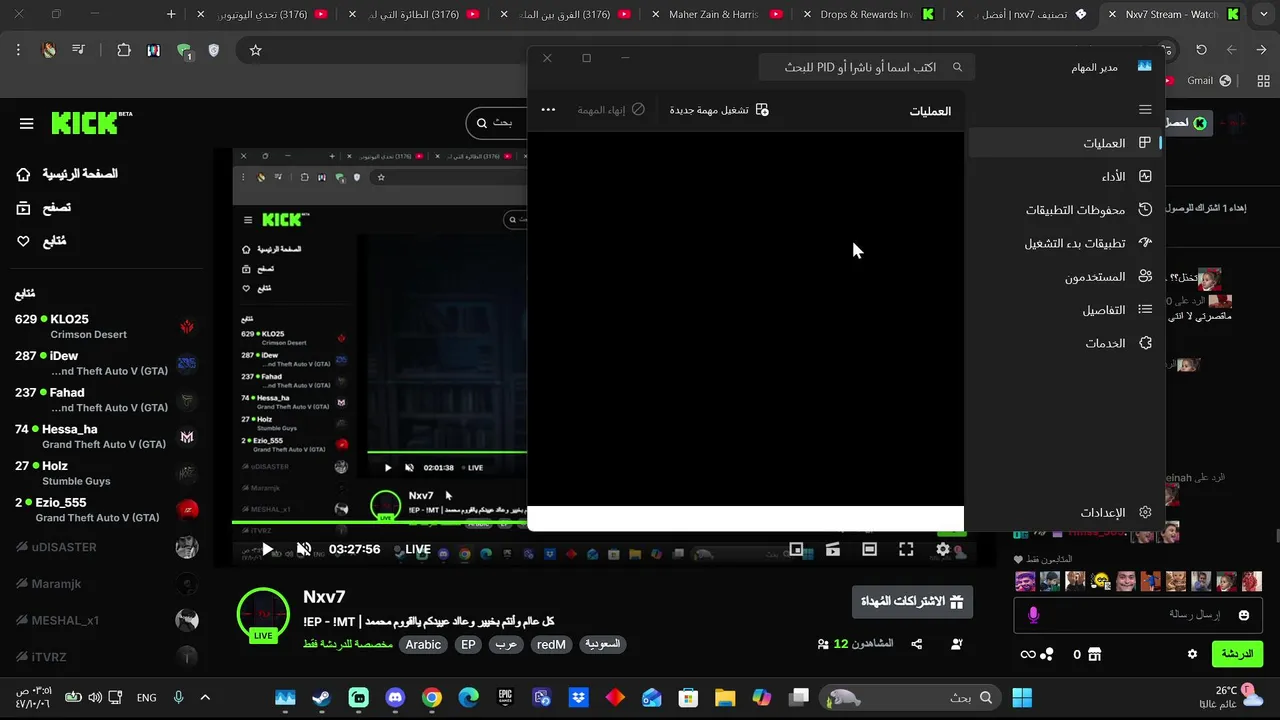Toggle microphone icon in system tray
This screenshot has width=1280, height=720.
click(178, 697)
